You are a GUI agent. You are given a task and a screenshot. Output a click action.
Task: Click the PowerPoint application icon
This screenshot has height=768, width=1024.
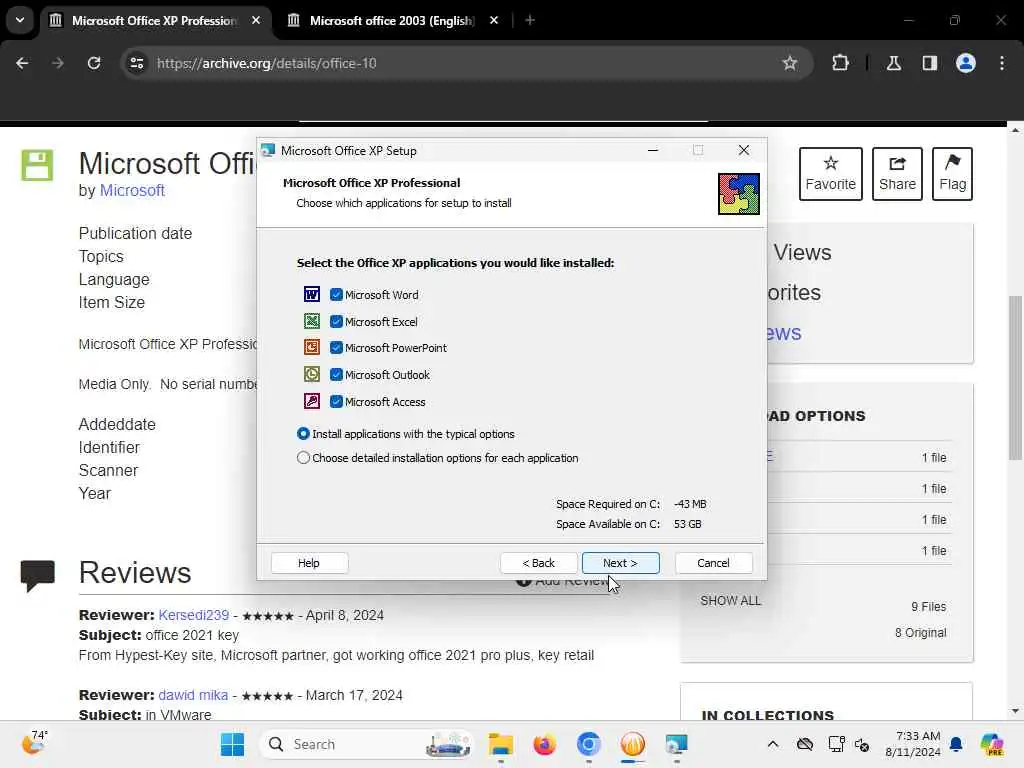312,347
